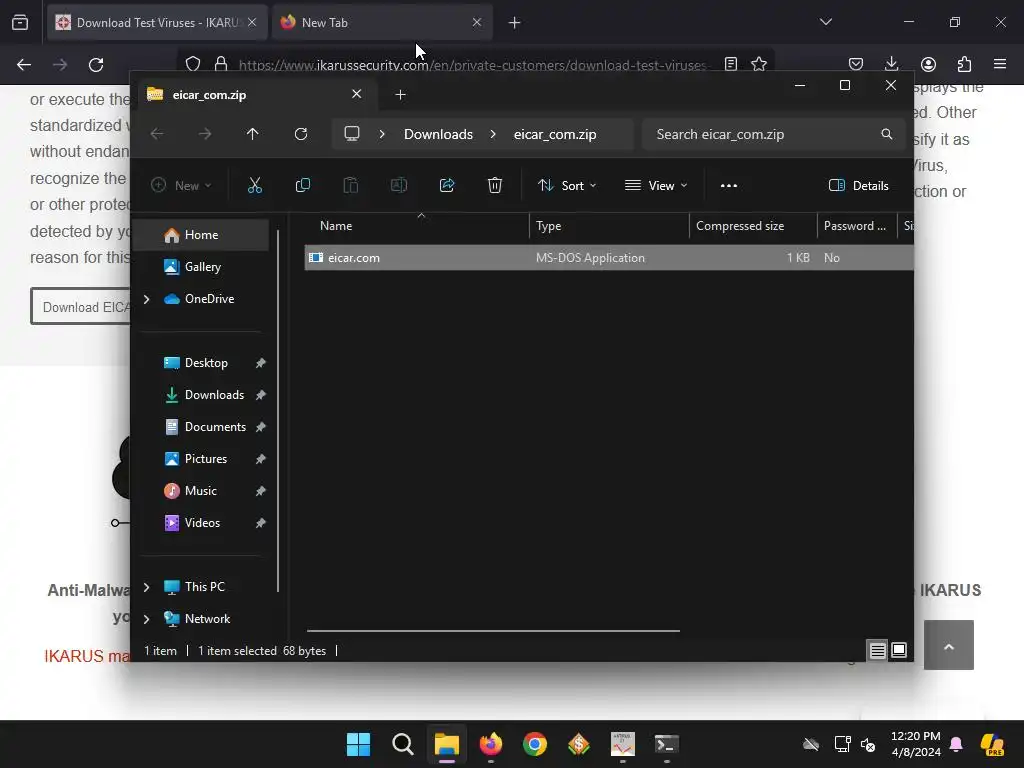
Task: Open Videos from the navigation pane
Action: pyautogui.click(x=200, y=523)
